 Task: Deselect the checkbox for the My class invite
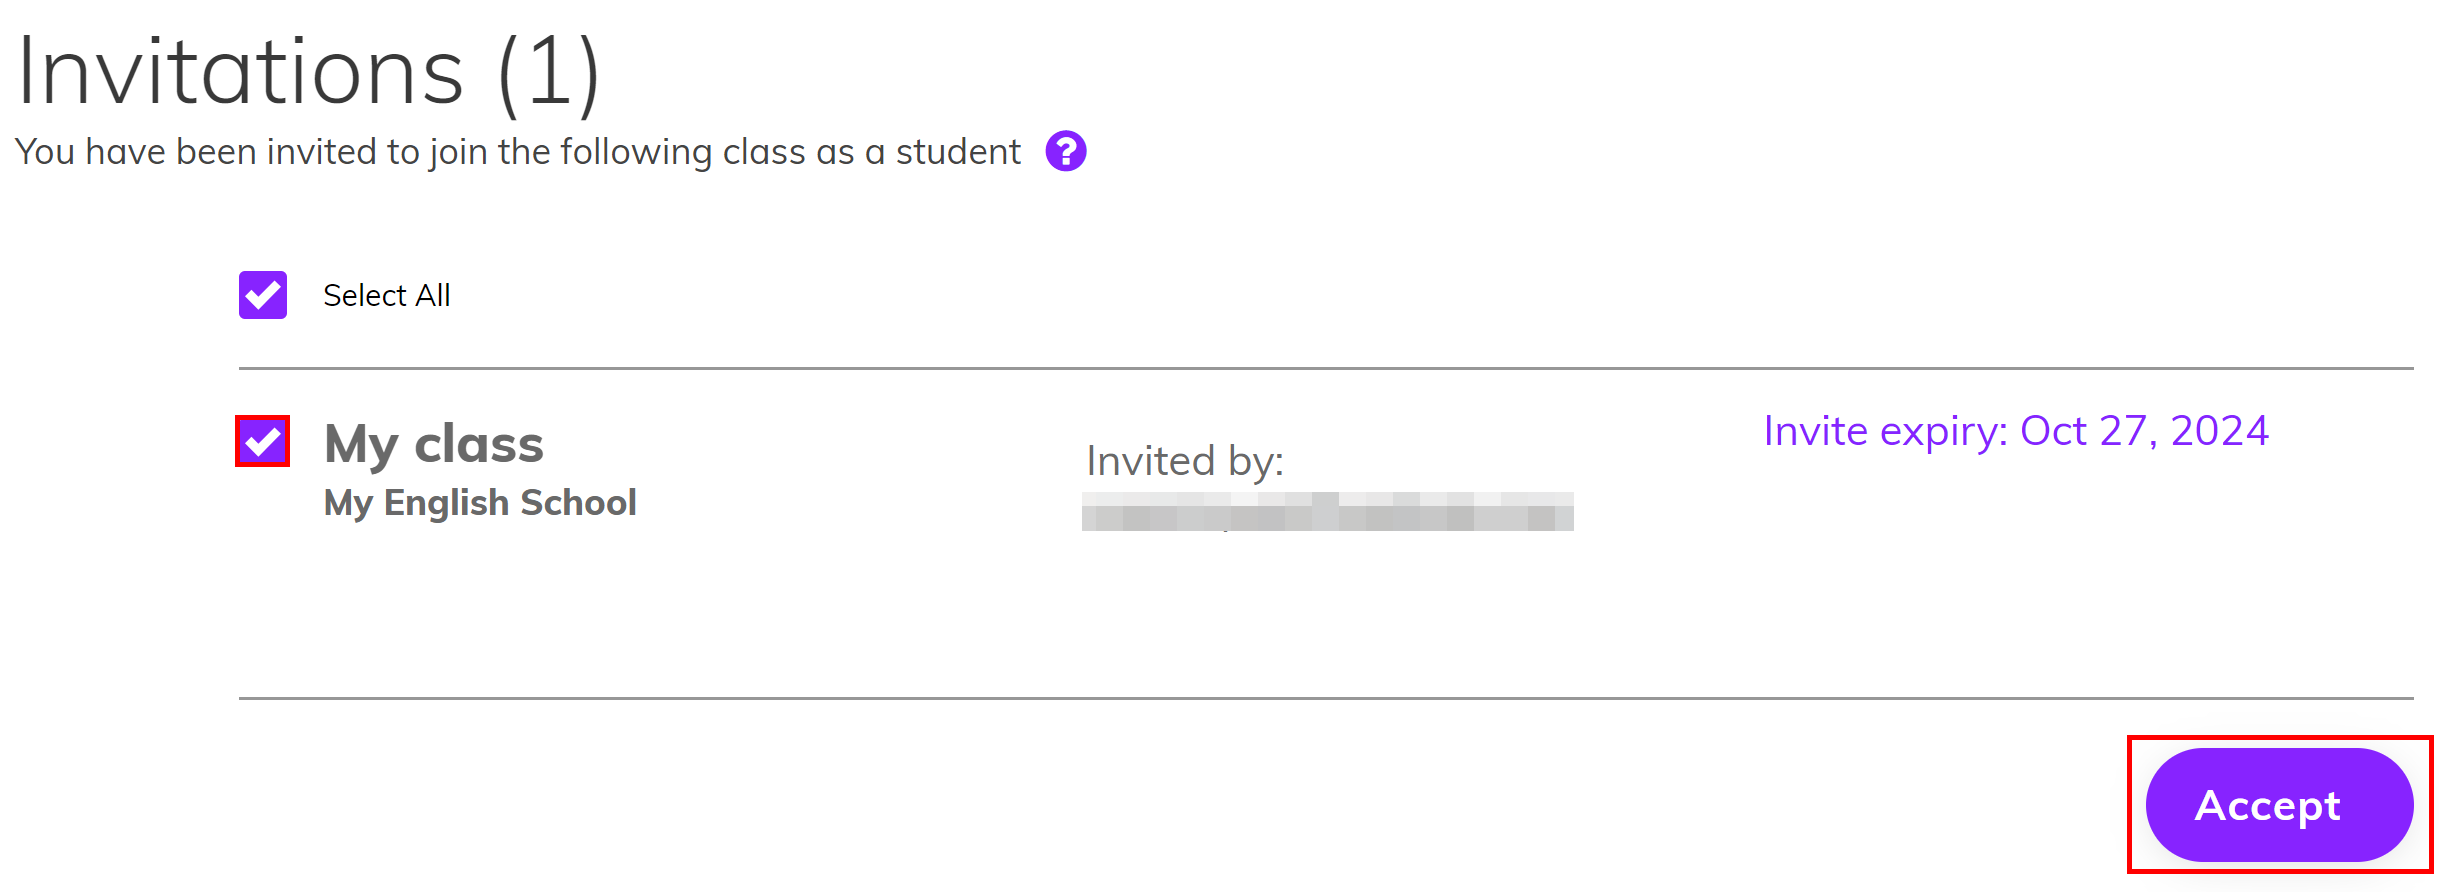(263, 443)
